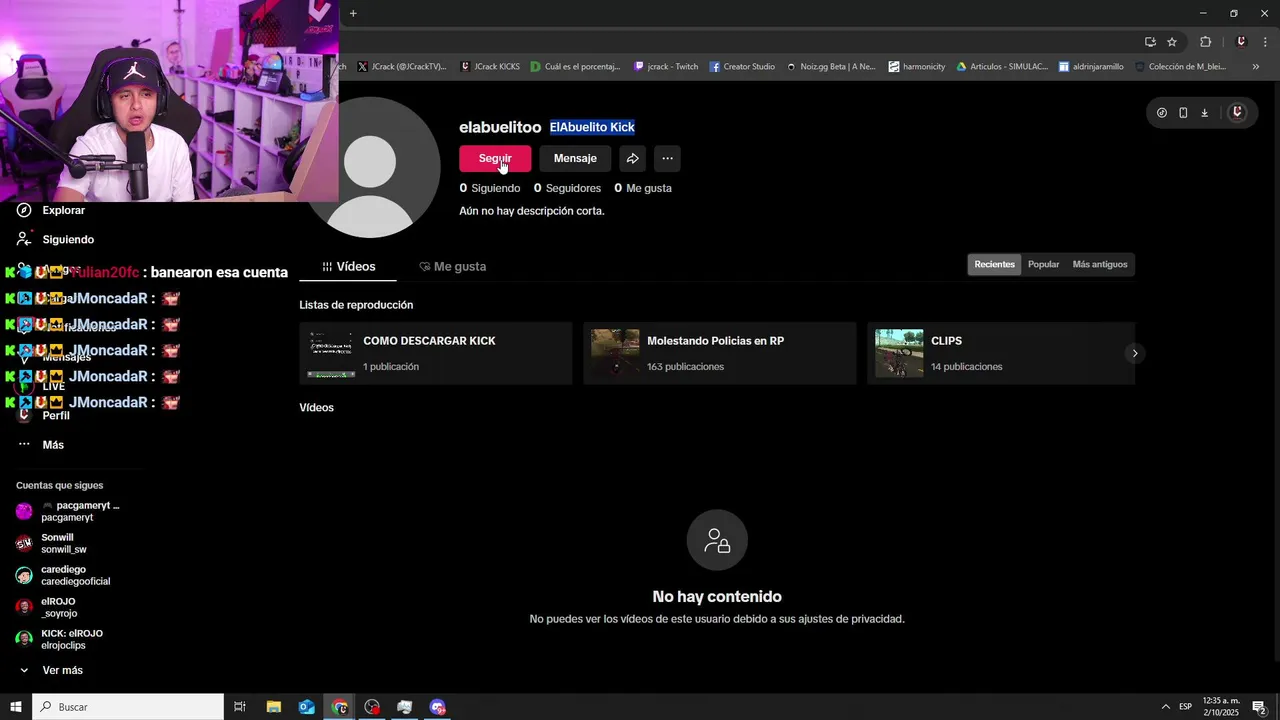Viewport: 1280px width, 720px height.
Task: Open the Colección de M_blei bookmark
Action: (1179, 67)
